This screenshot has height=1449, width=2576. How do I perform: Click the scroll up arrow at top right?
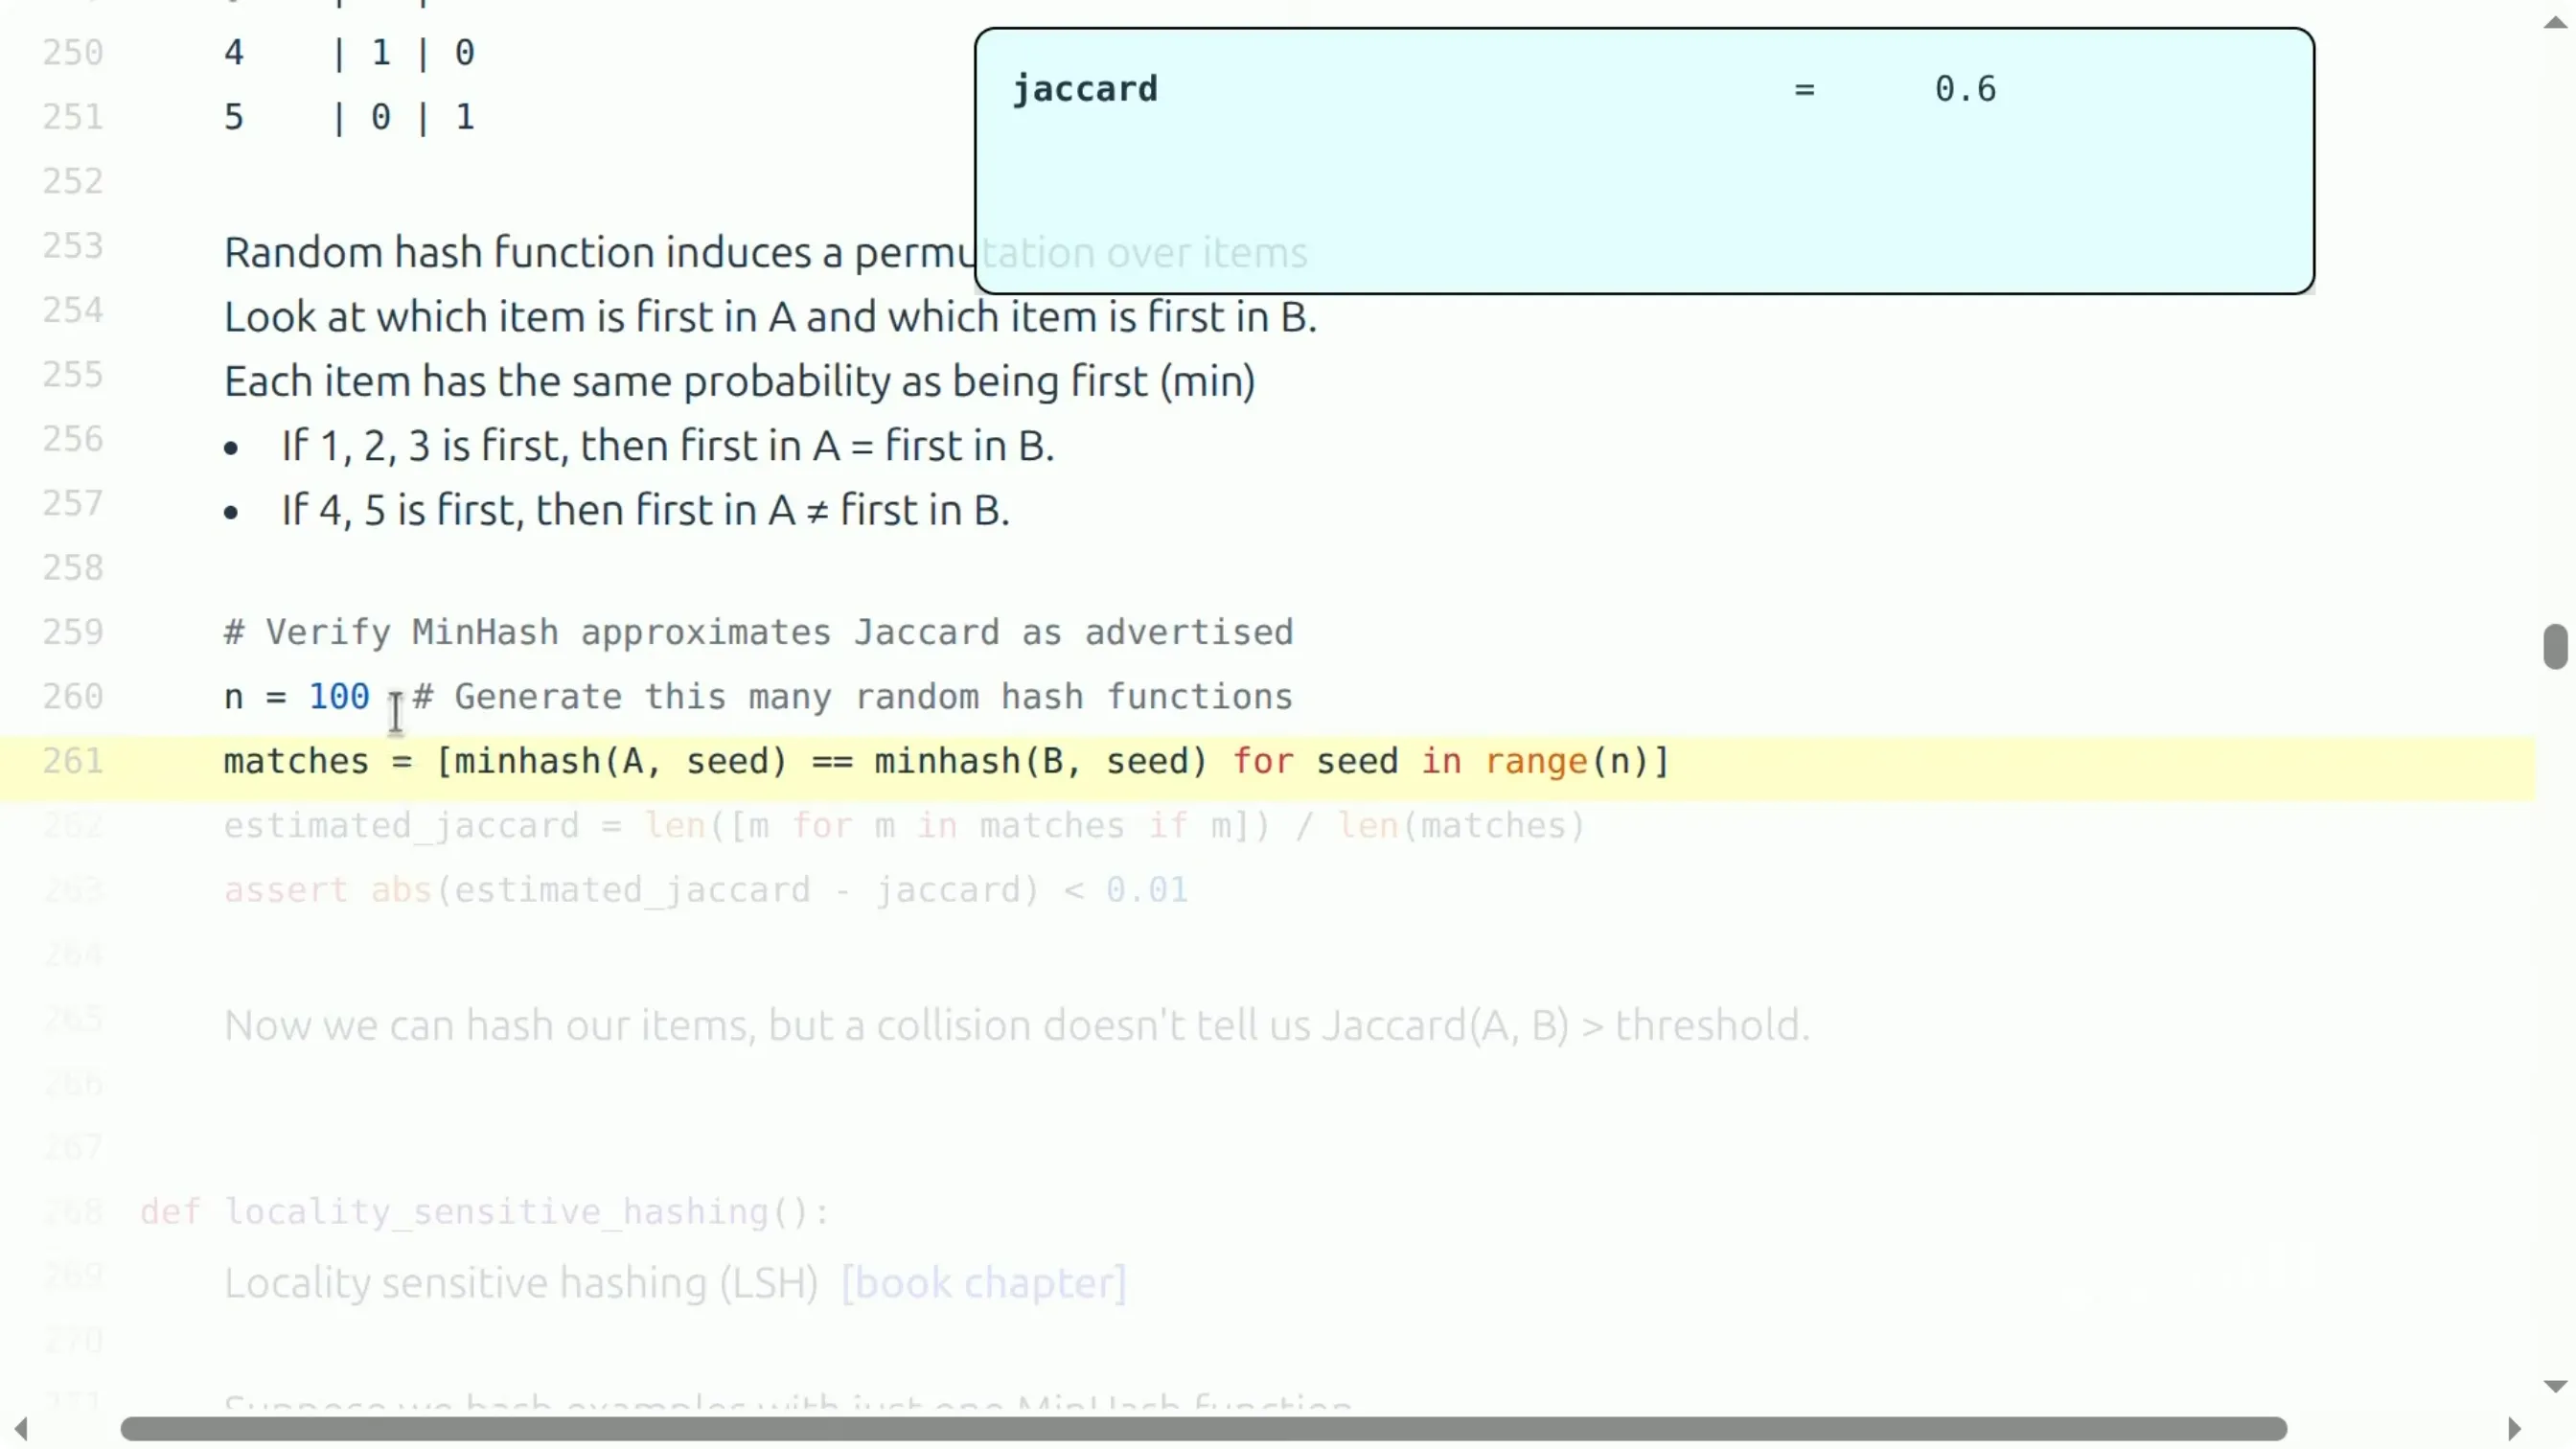click(2555, 22)
